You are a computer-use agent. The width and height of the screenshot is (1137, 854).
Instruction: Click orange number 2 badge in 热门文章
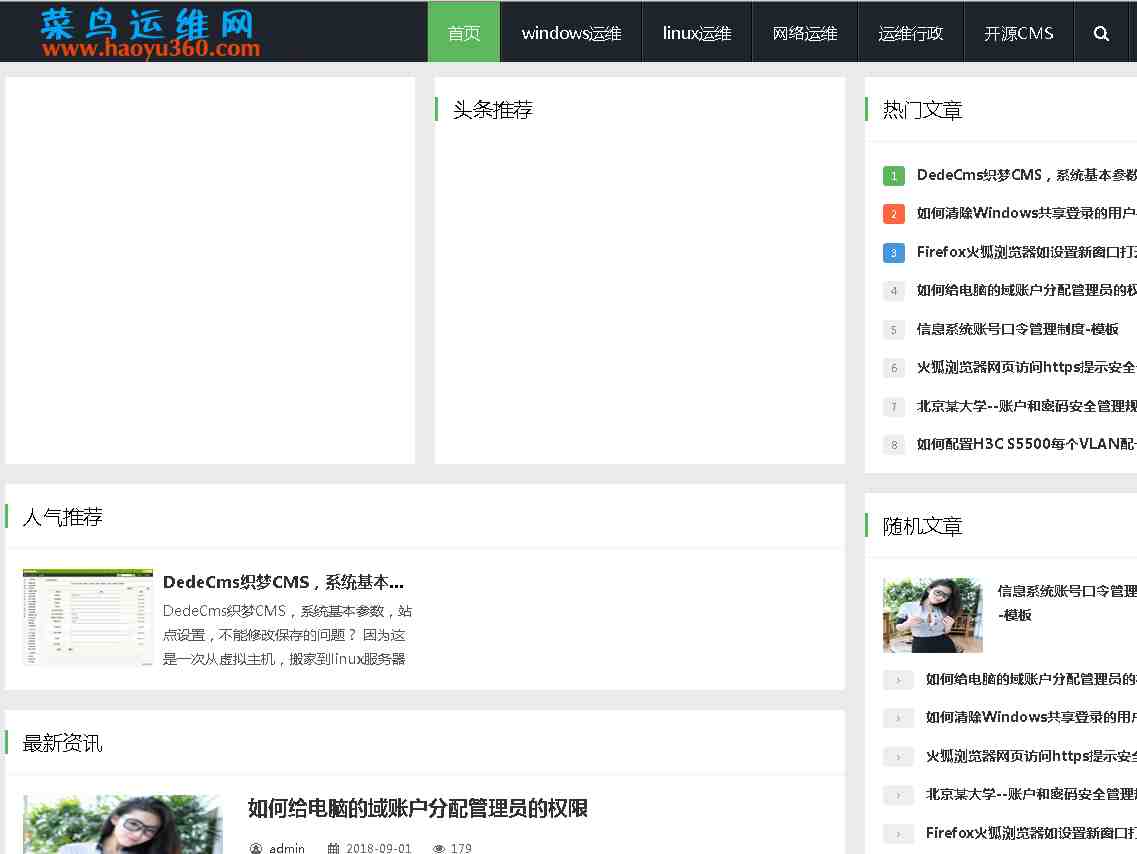[893, 214]
